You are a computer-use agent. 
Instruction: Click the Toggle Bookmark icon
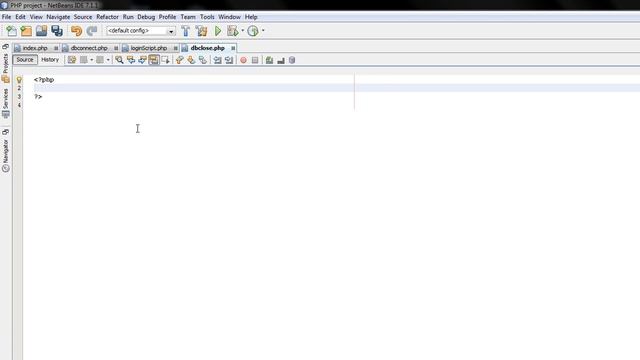tap(203, 60)
